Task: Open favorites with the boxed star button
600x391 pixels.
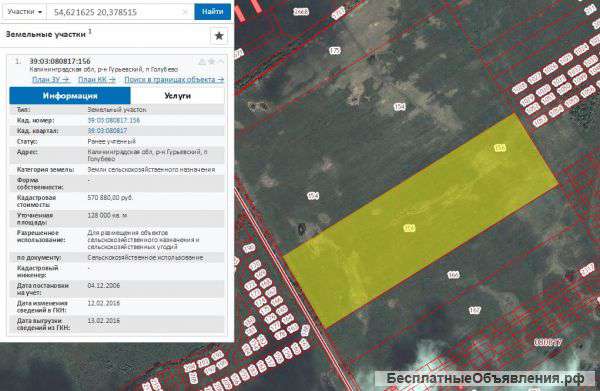Action: coord(219,36)
